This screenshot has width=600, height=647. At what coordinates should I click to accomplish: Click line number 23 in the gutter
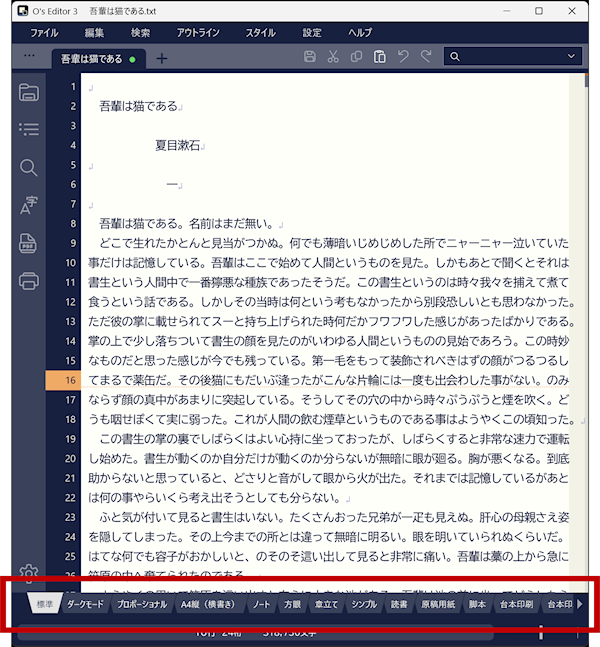(x=71, y=517)
